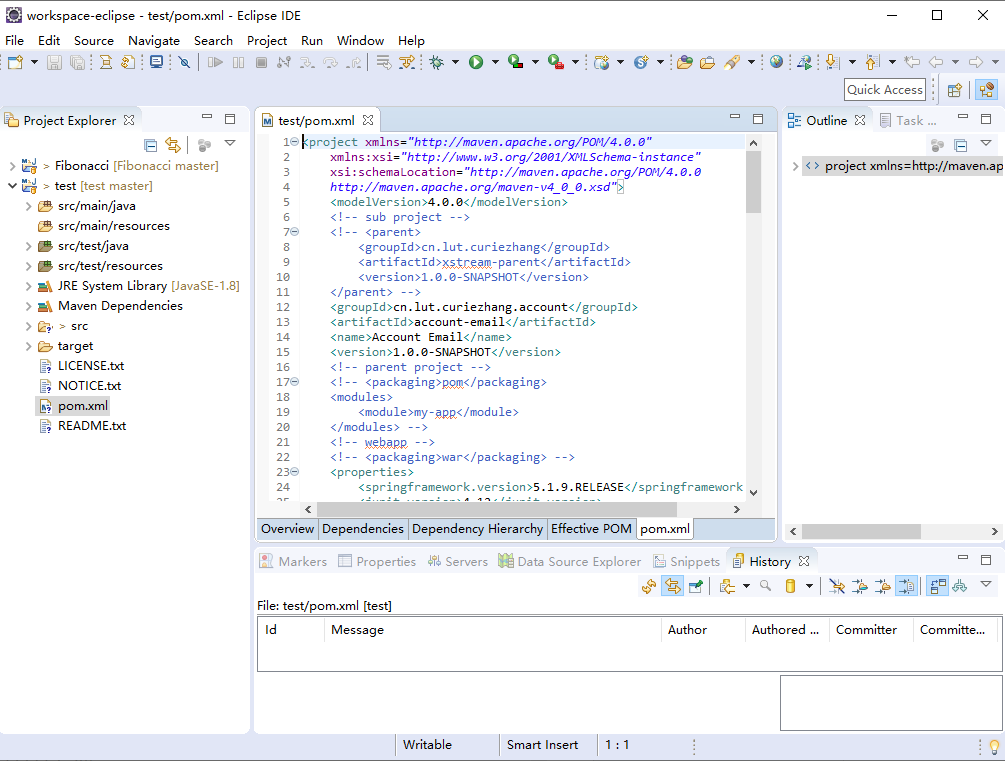Open the Servers view tab
The width and height of the screenshot is (1005, 761).
coord(458,562)
